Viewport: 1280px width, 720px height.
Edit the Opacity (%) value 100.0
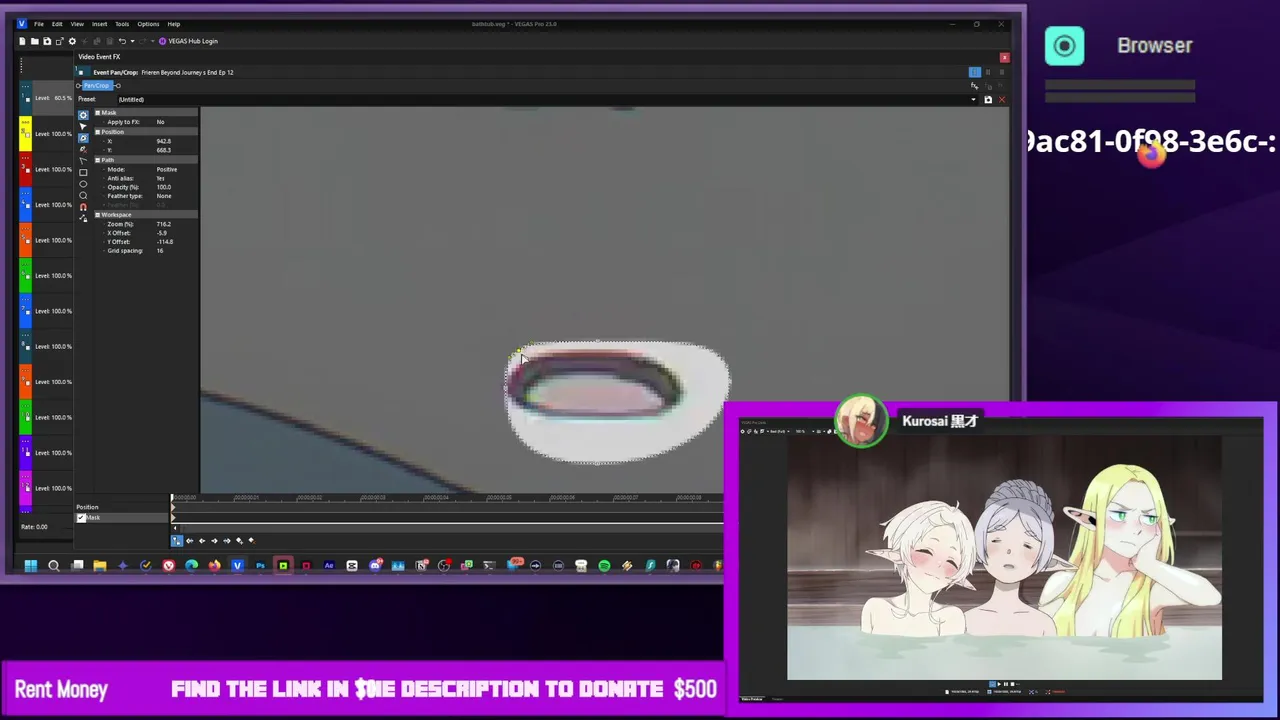click(164, 187)
